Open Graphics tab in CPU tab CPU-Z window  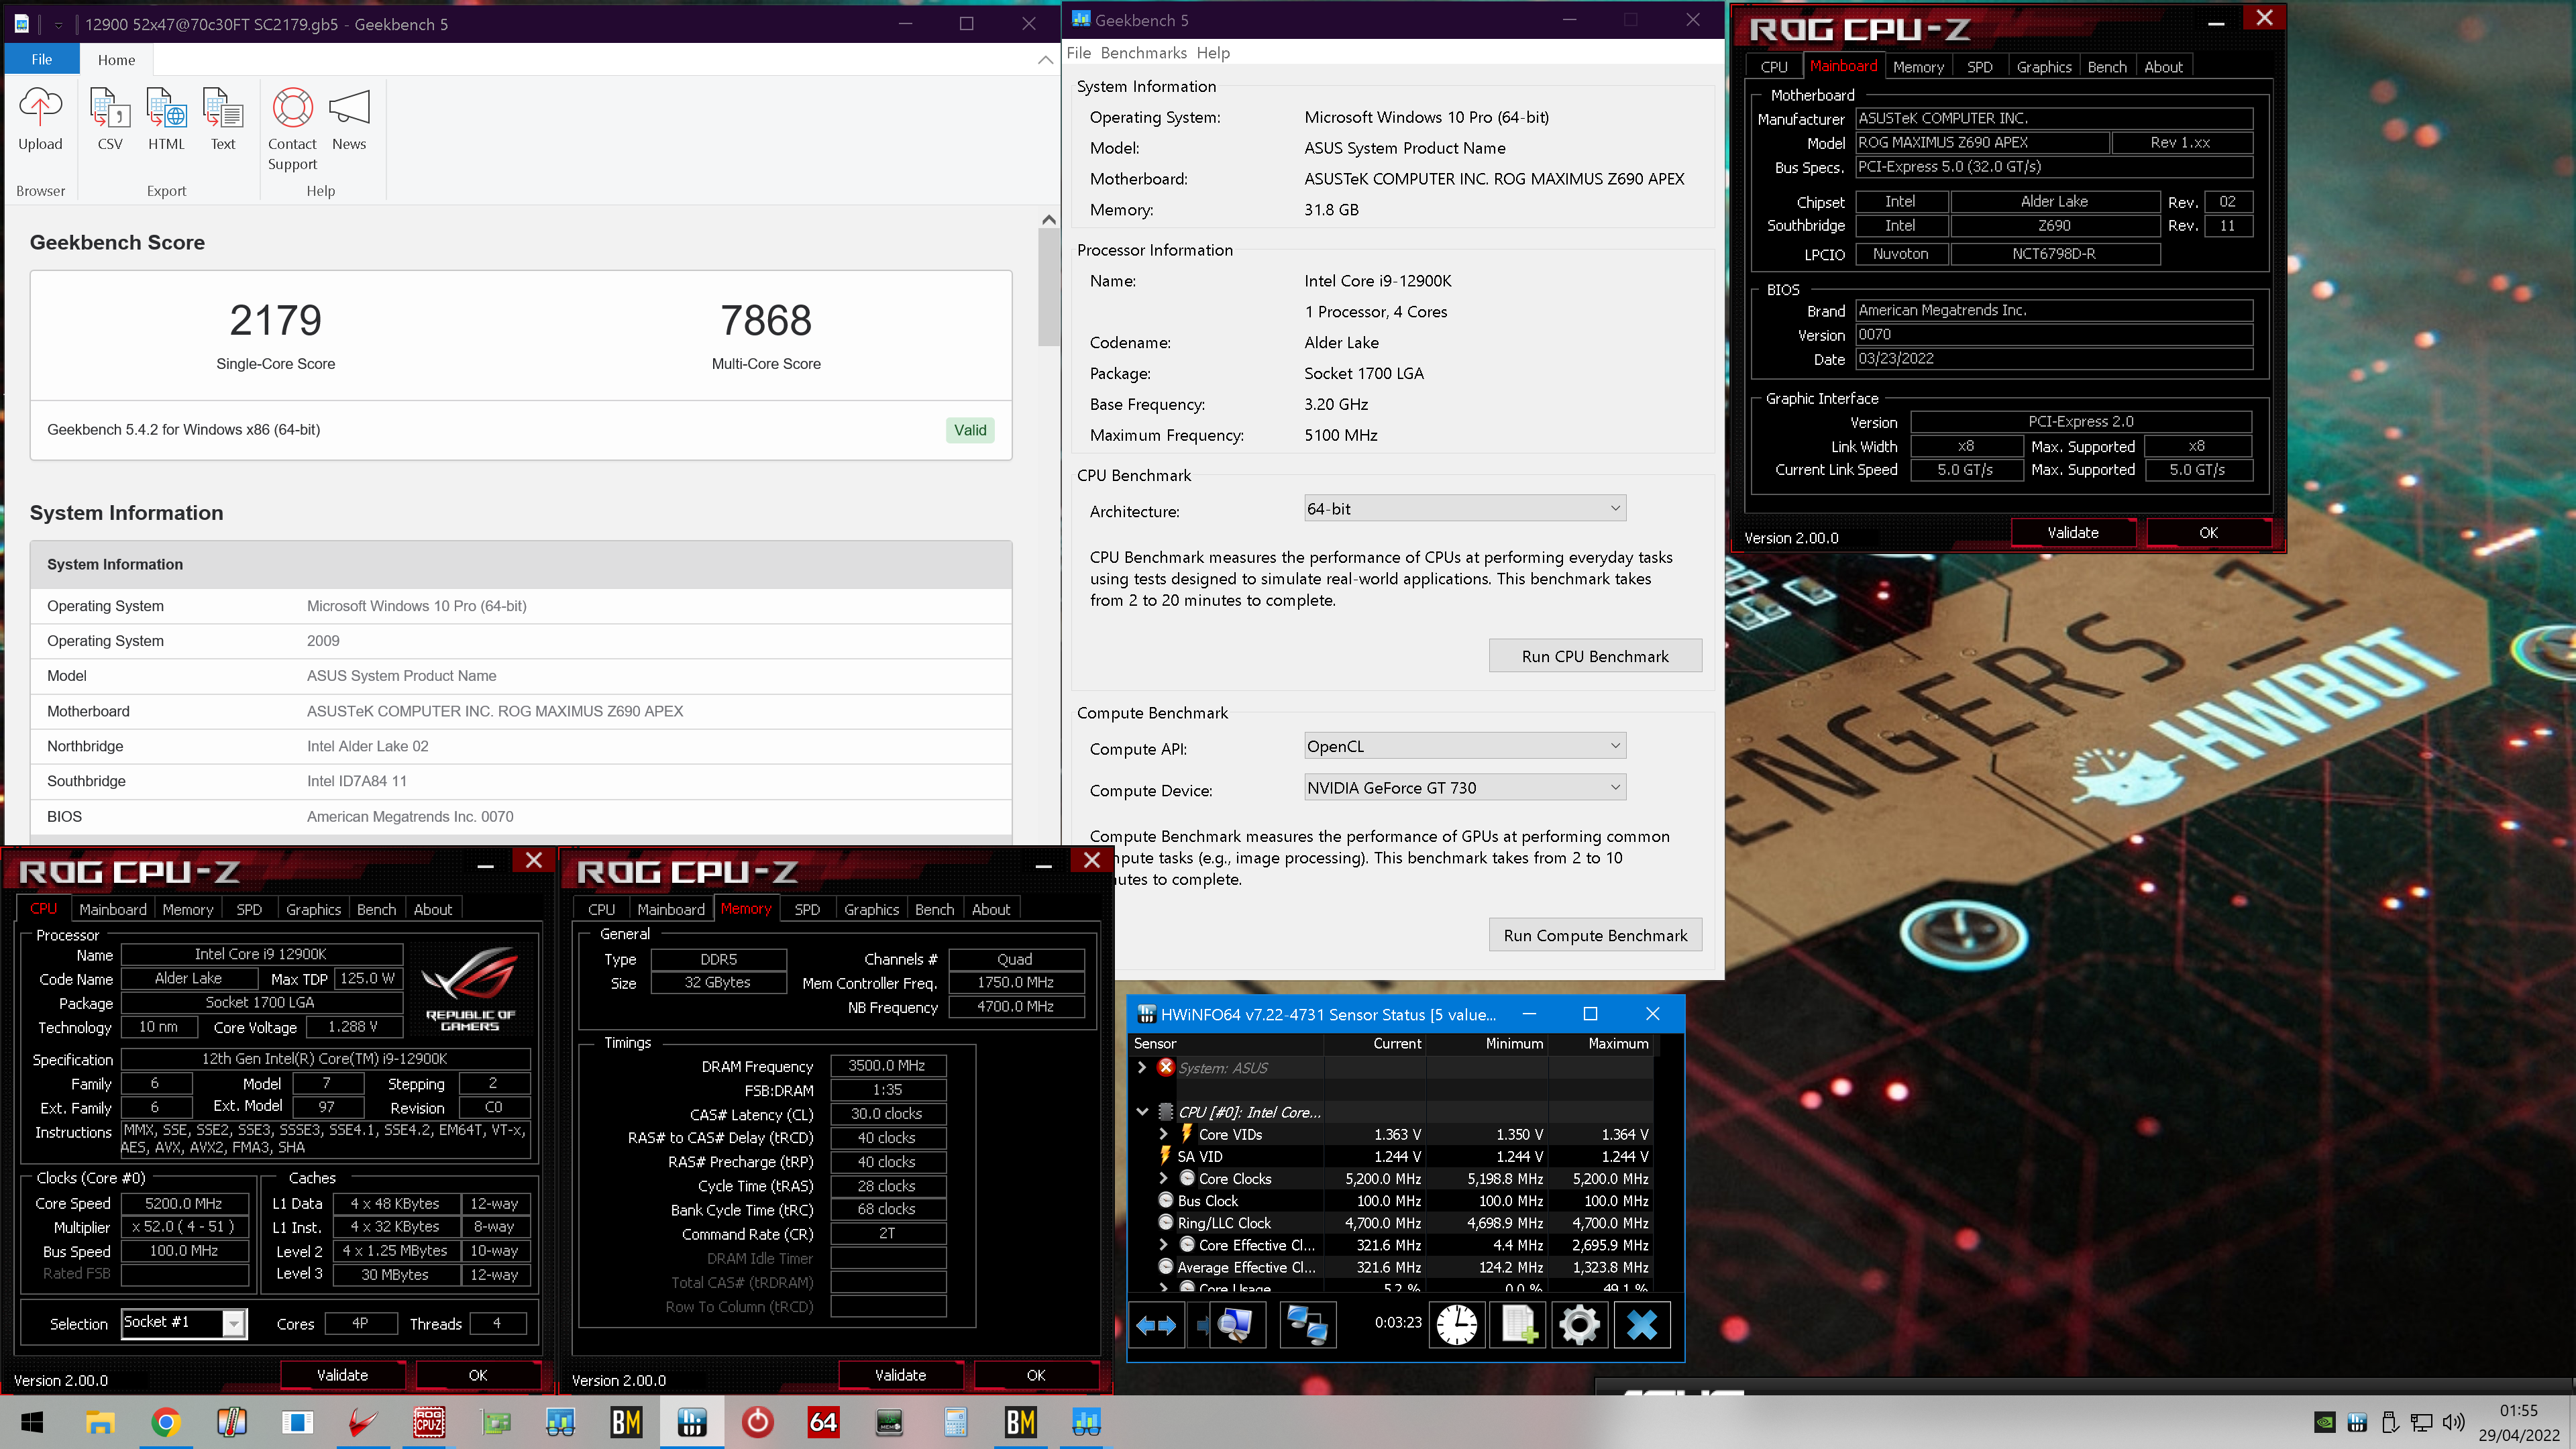313,909
